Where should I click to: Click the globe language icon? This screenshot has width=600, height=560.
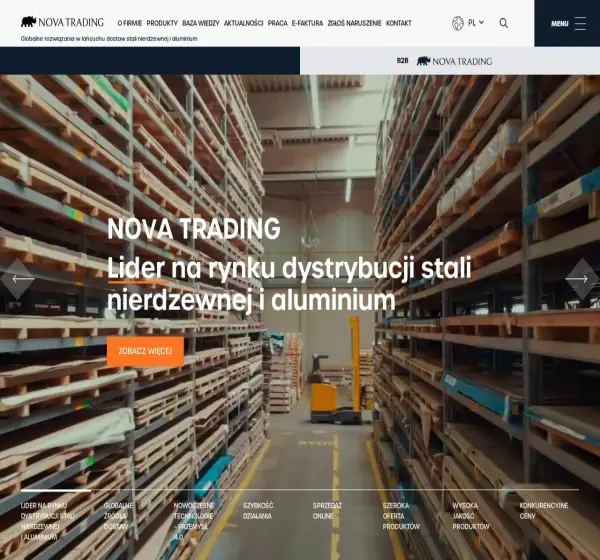click(458, 23)
